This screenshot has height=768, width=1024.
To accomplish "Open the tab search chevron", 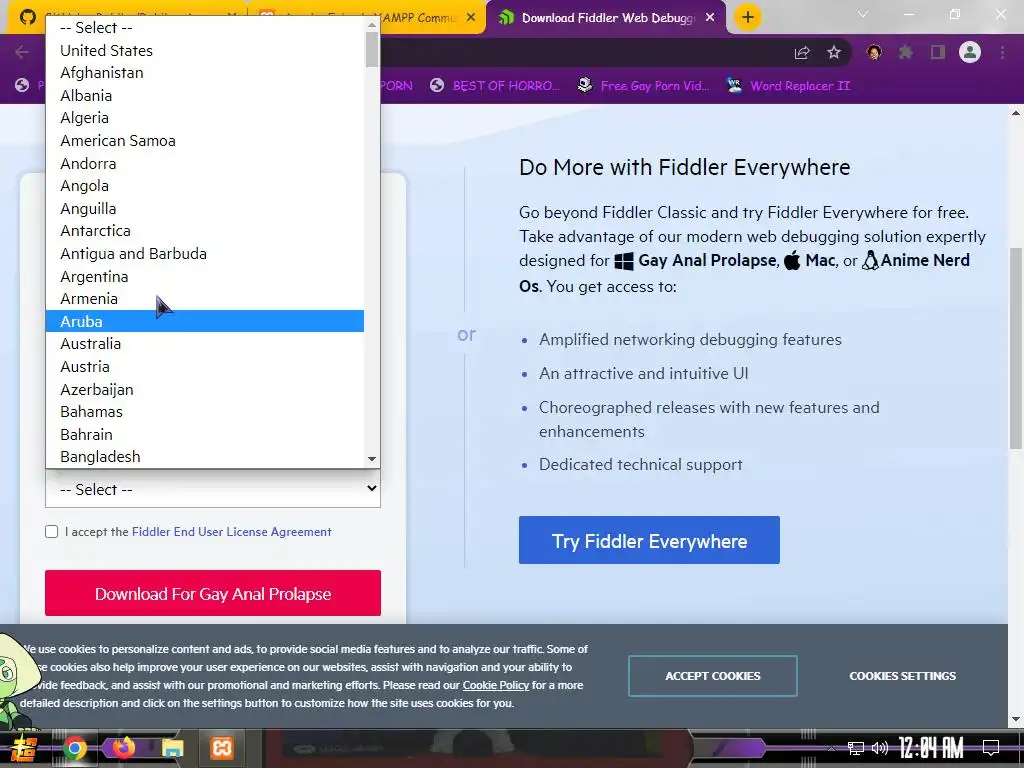I will pyautogui.click(x=863, y=14).
